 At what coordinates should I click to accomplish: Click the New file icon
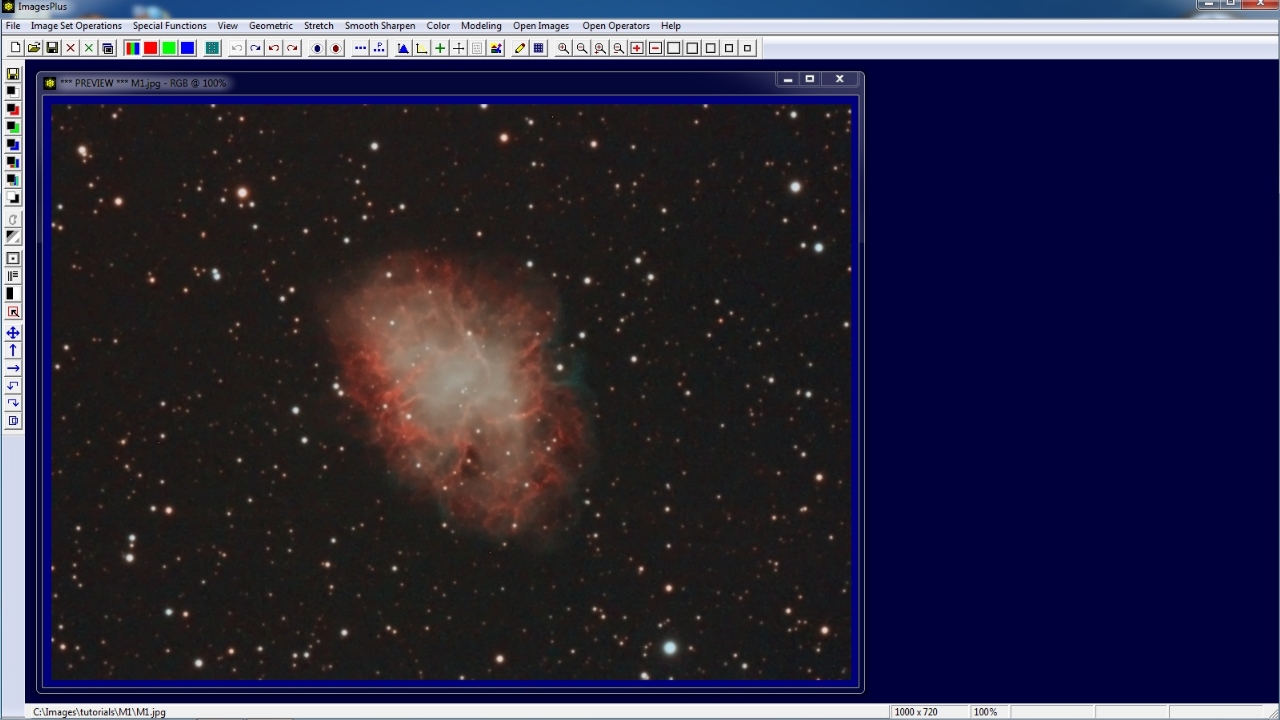click(x=15, y=48)
